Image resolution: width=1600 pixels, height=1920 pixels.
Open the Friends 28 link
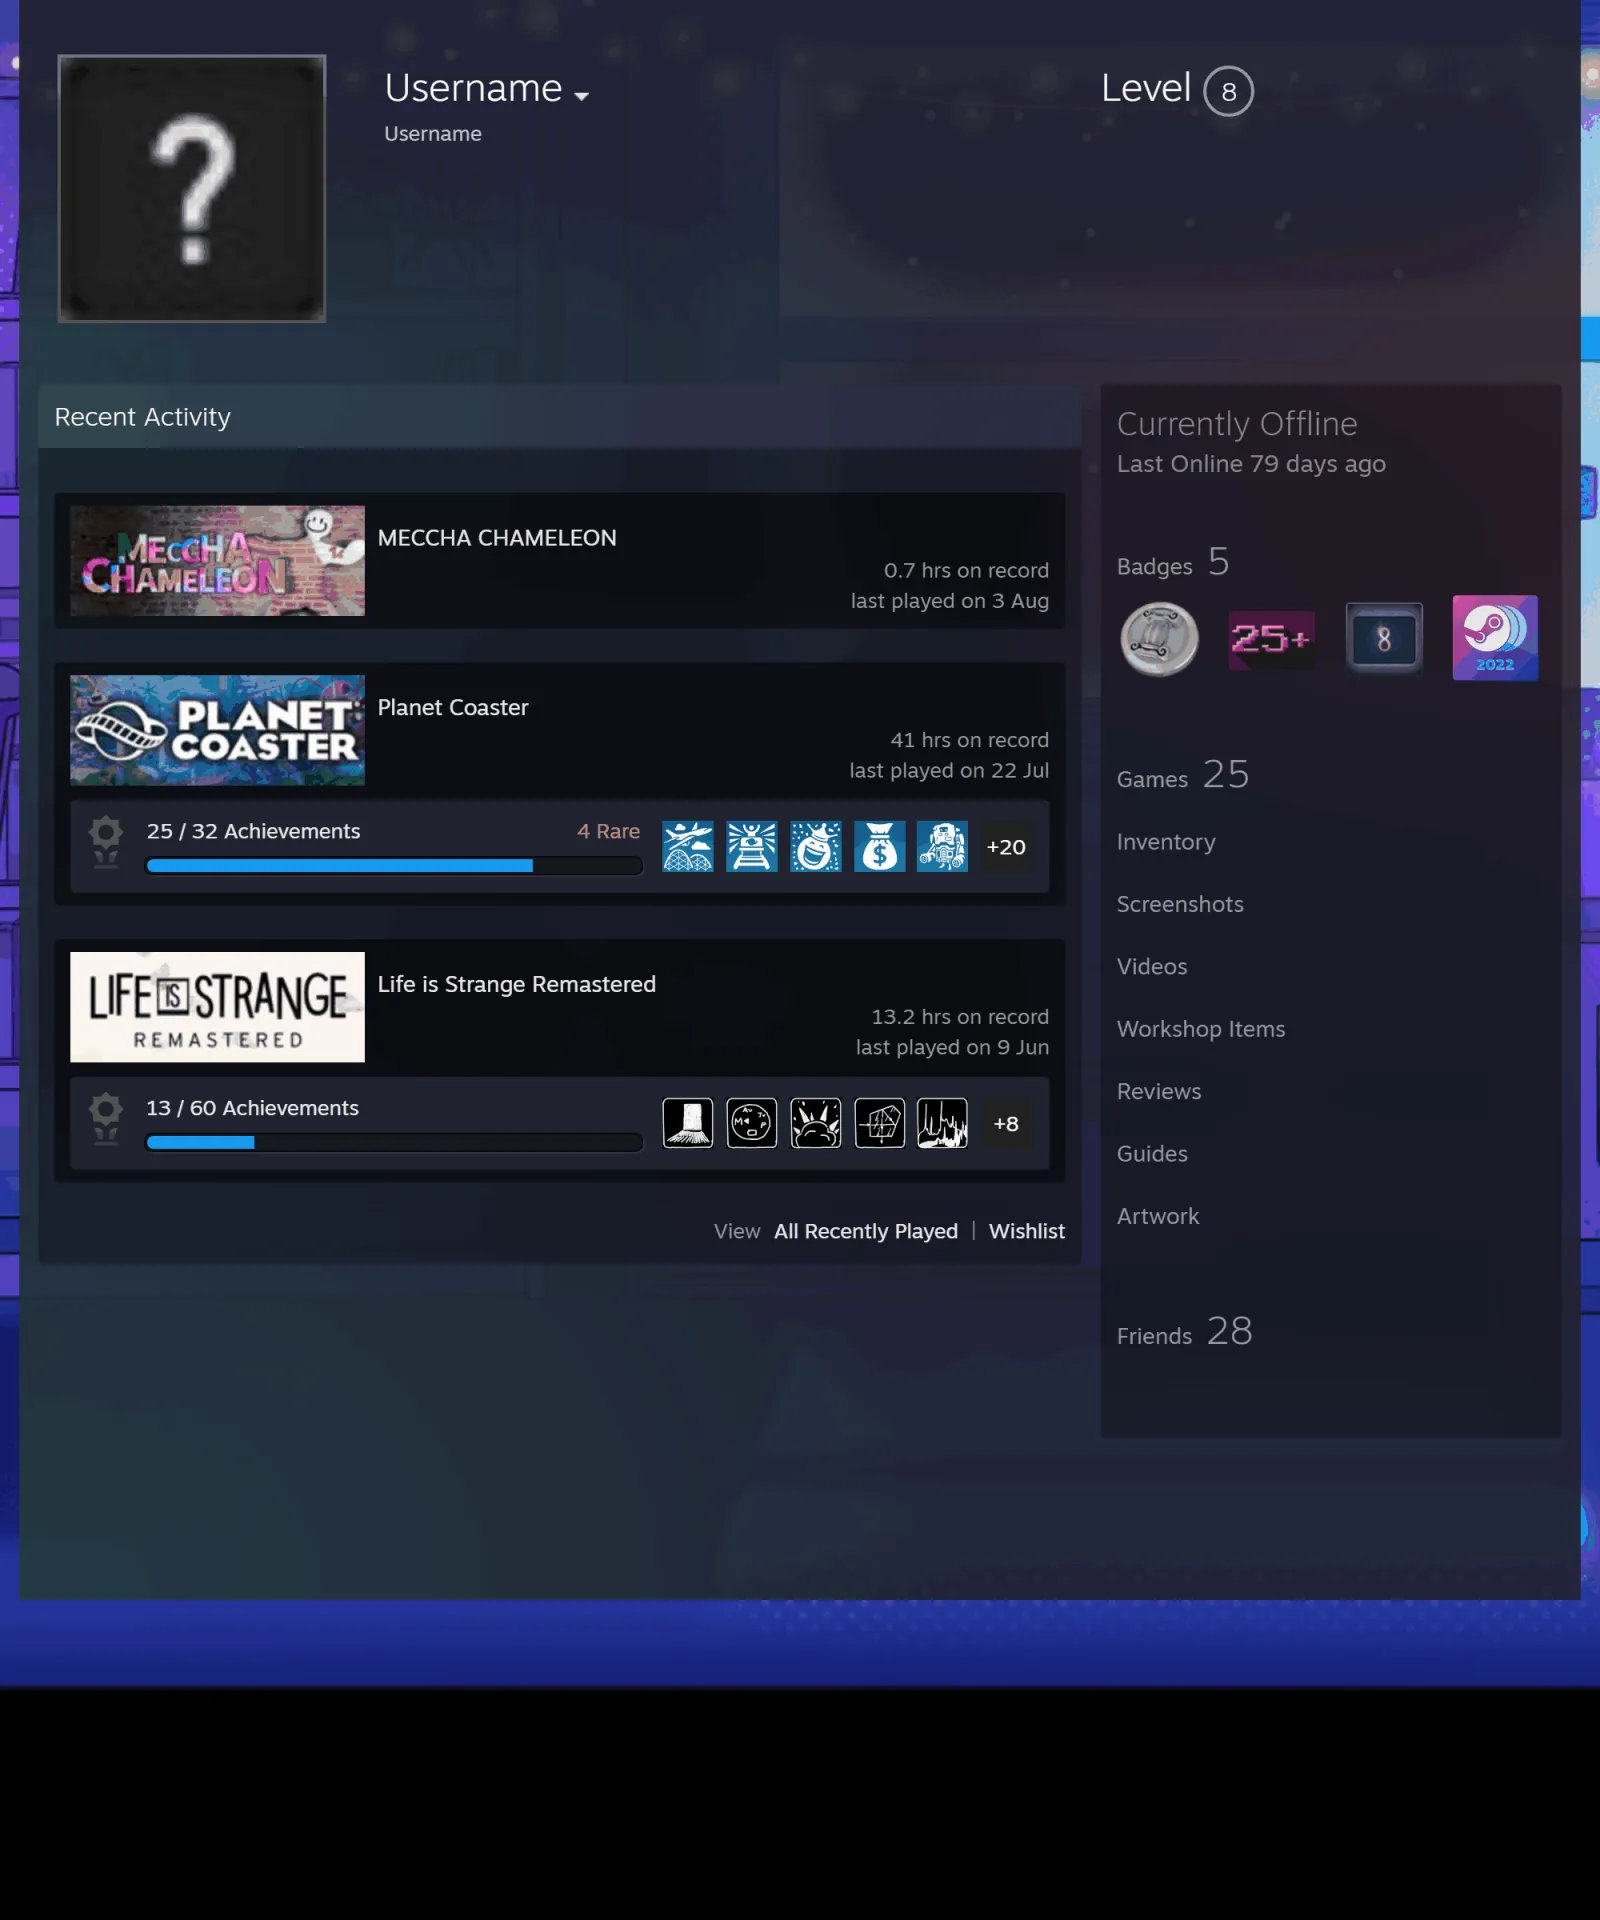click(x=1185, y=1332)
